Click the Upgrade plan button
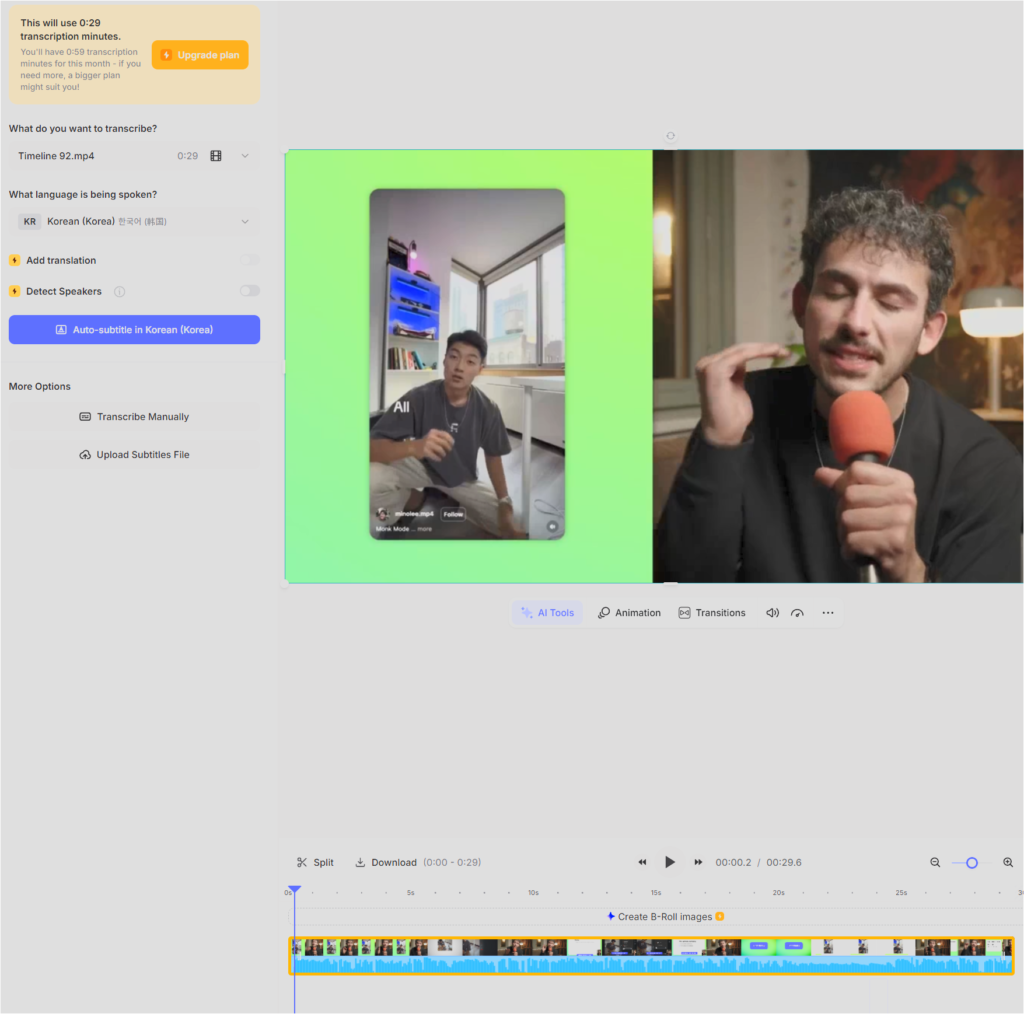This screenshot has height=1014, width=1024. click(x=200, y=55)
